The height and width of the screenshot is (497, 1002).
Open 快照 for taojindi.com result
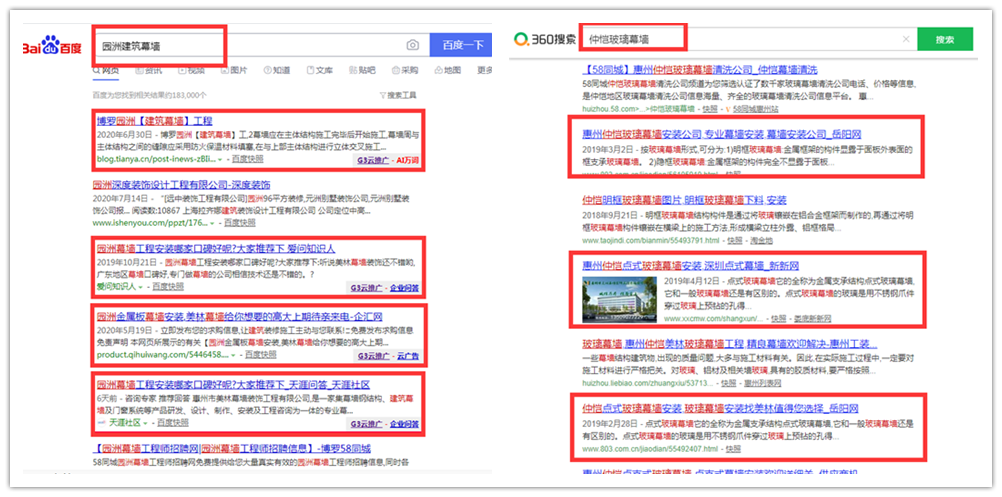[735, 240]
